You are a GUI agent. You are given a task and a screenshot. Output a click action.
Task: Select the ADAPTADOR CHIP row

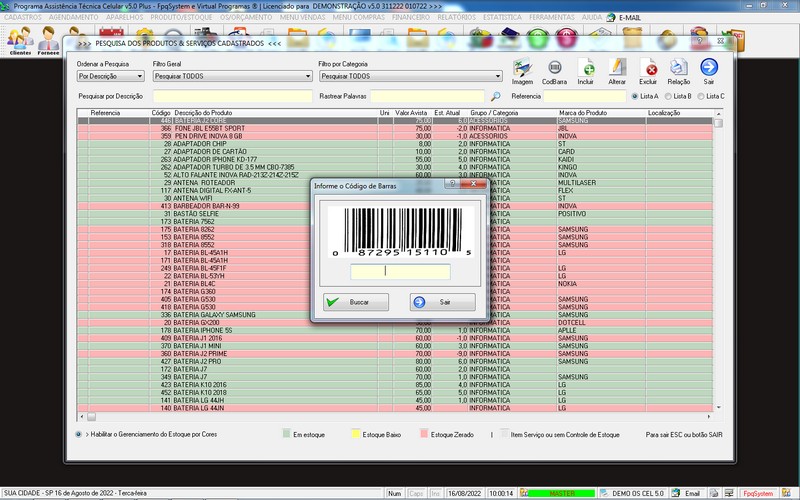[x=395, y=144]
